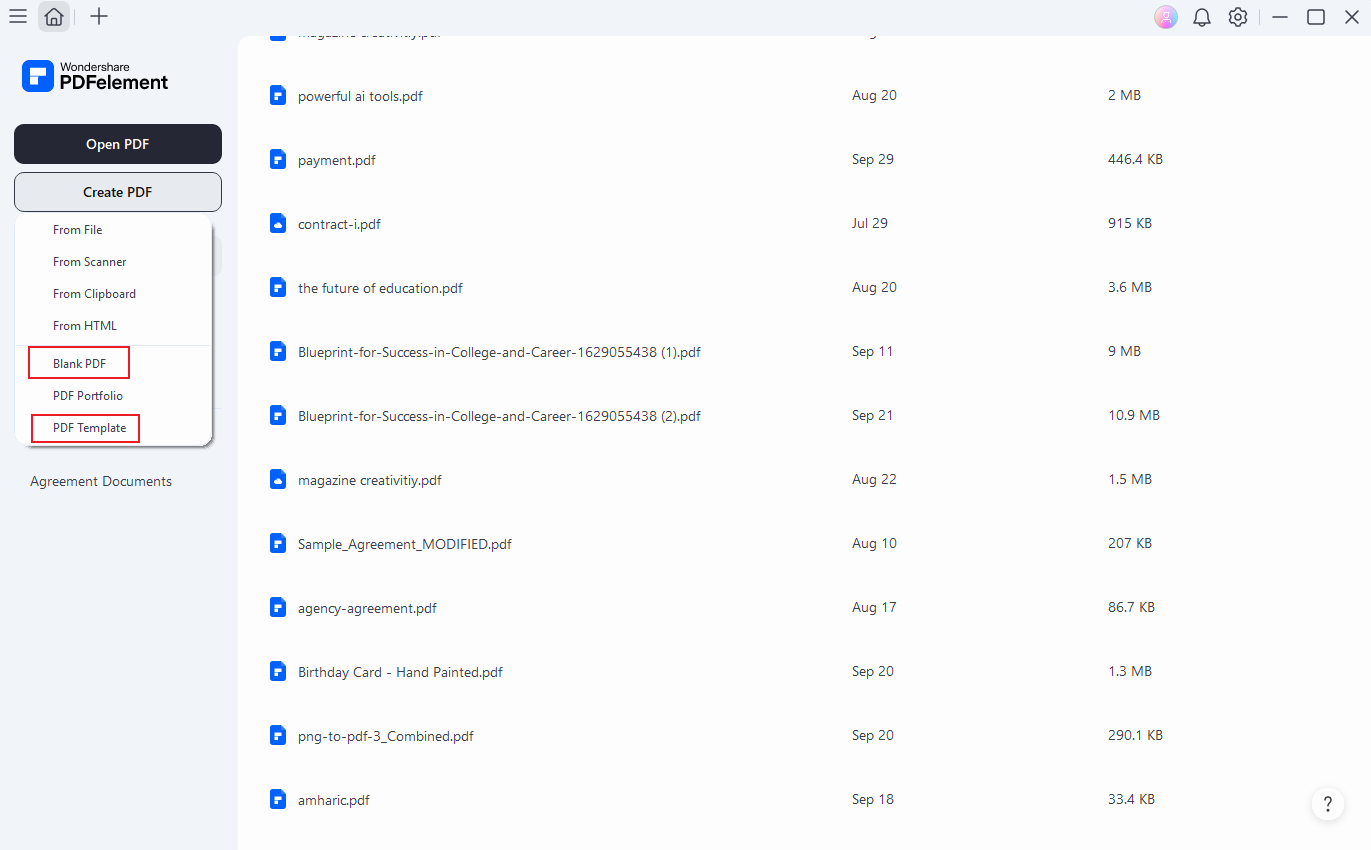Select From HTML menu entry
The width and height of the screenshot is (1371, 850).
(x=85, y=326)
